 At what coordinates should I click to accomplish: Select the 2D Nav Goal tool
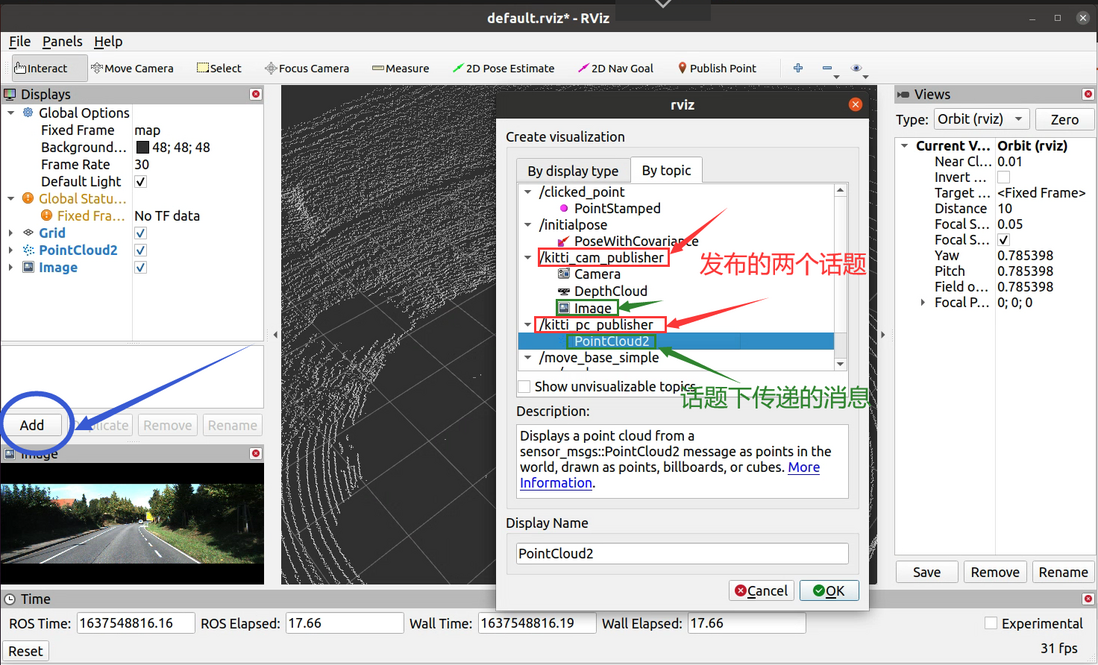pos(616,68)
